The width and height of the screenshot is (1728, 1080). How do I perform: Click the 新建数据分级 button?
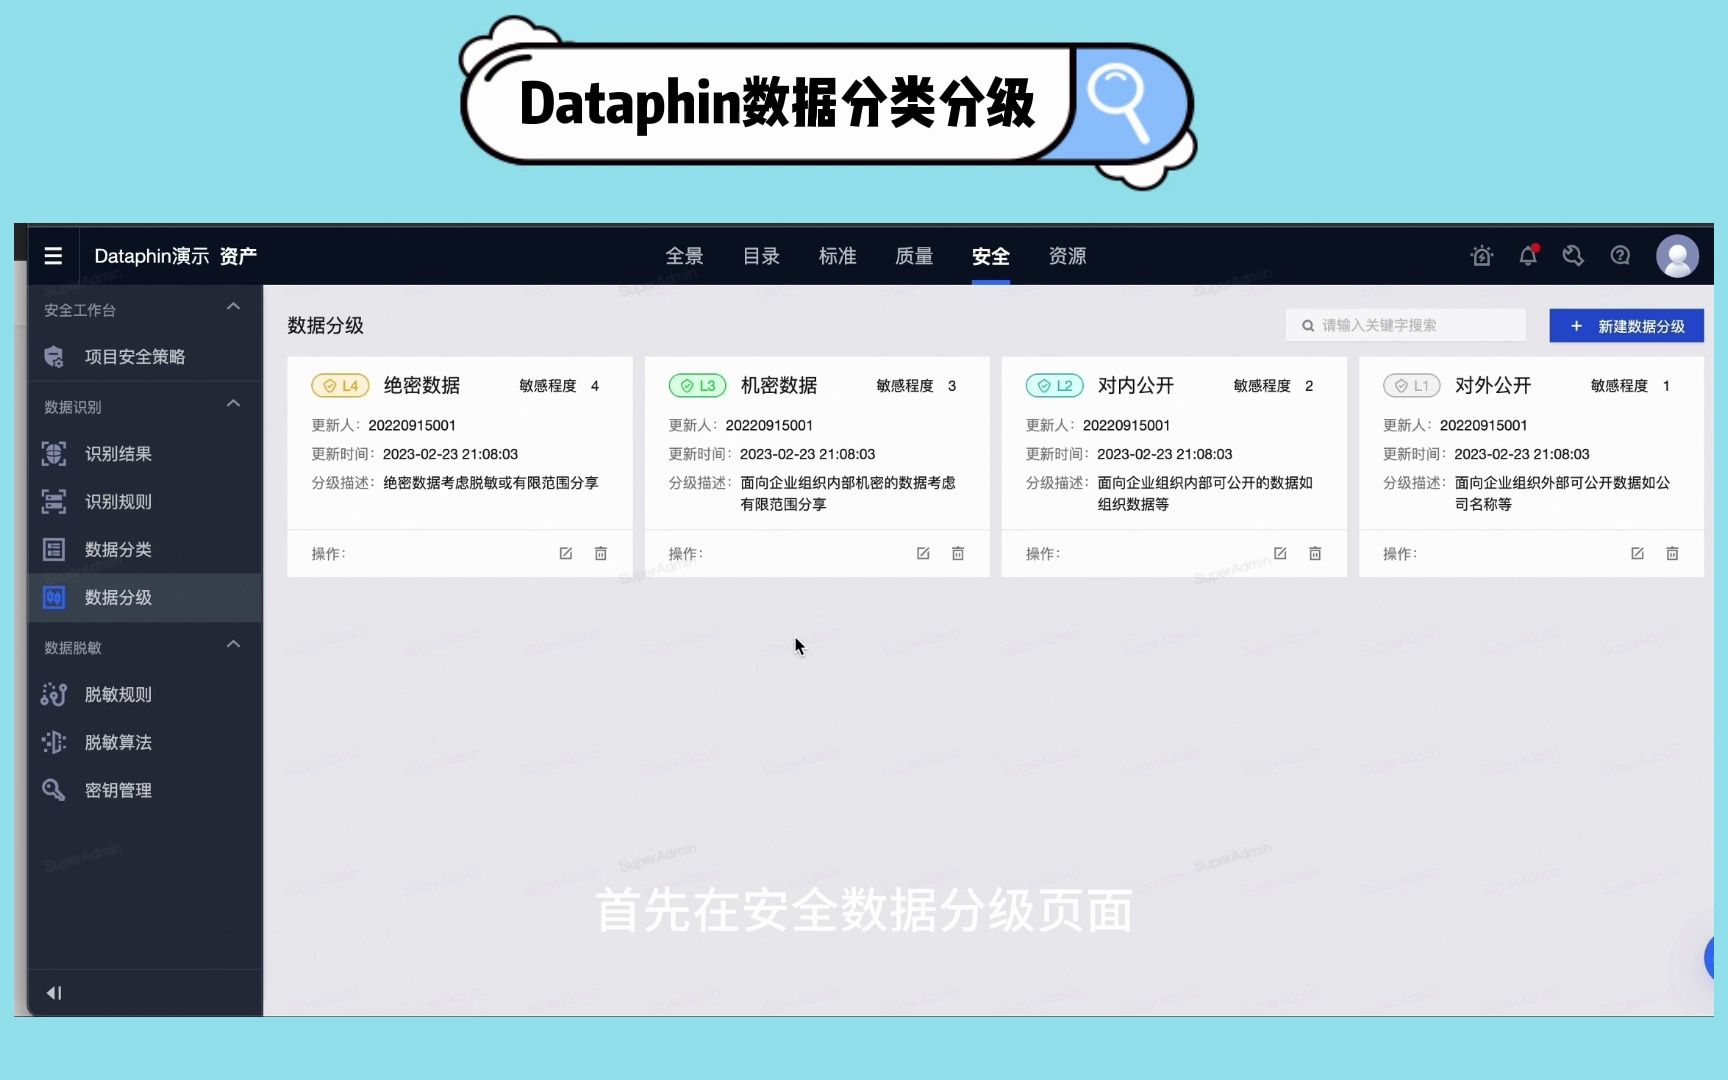click(x=1625, y=325)
